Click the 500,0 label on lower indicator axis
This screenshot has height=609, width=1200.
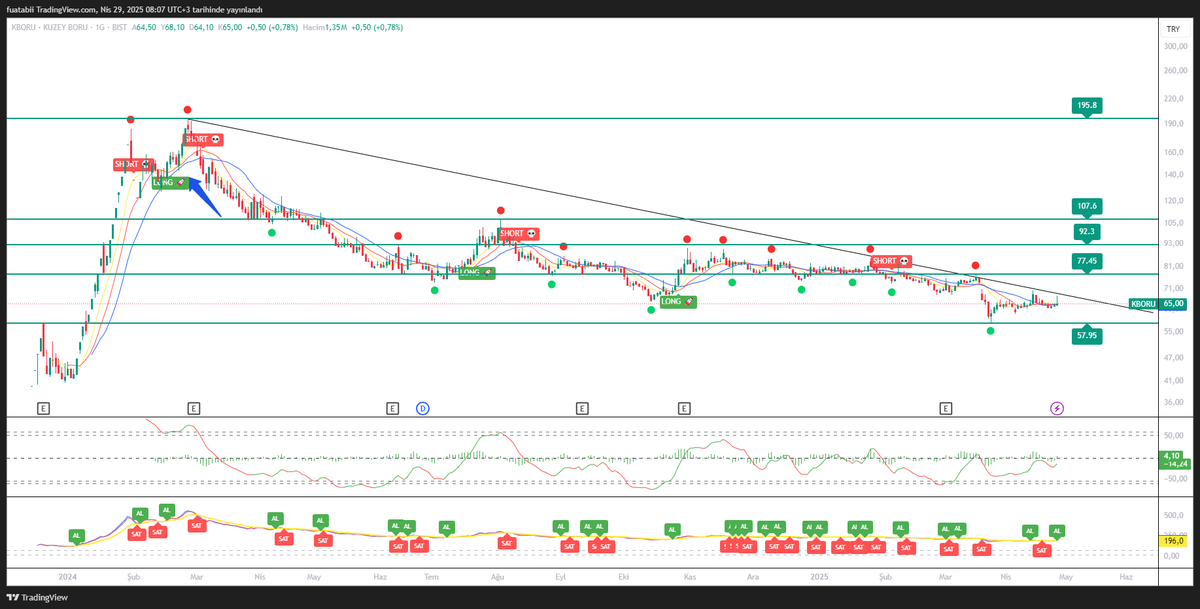1175,516
